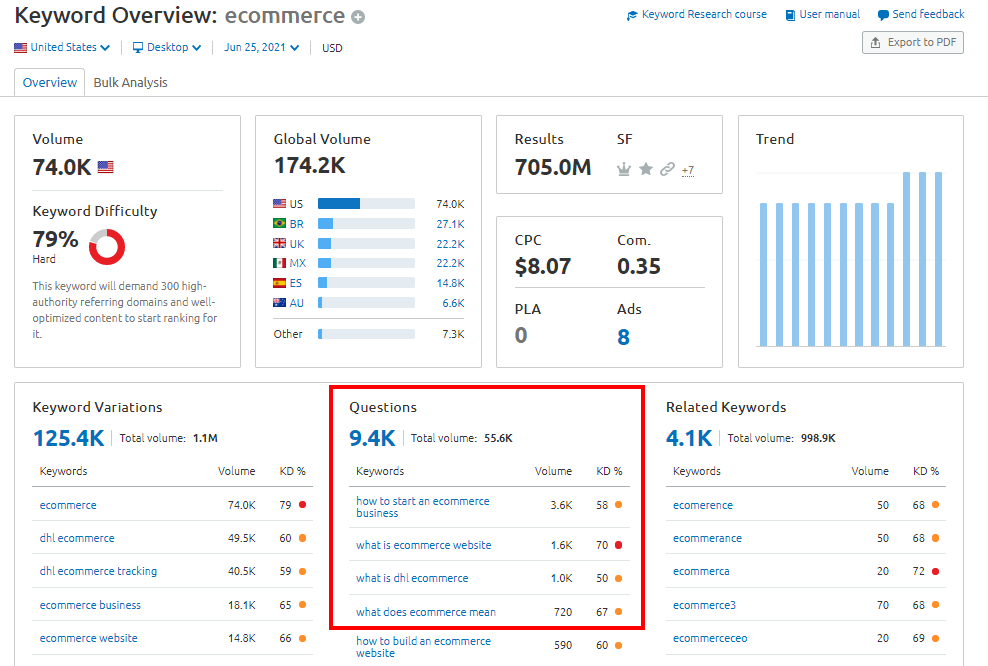Open the Desktop device dropdown
Viewport: 988px width, 666px height.
167,47
